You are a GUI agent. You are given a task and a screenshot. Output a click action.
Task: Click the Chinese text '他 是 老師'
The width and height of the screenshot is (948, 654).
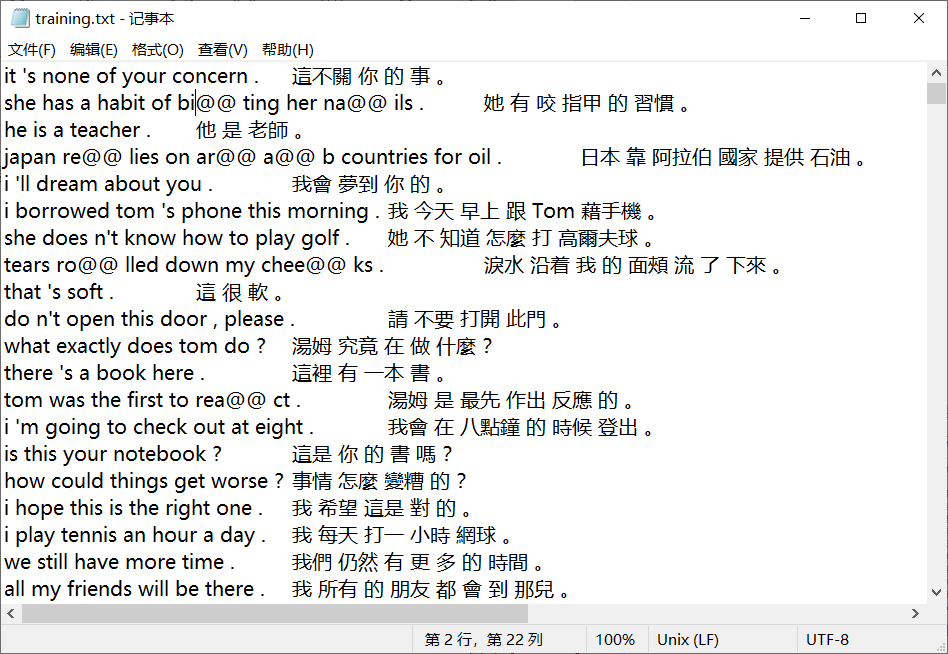coord(242,130)
